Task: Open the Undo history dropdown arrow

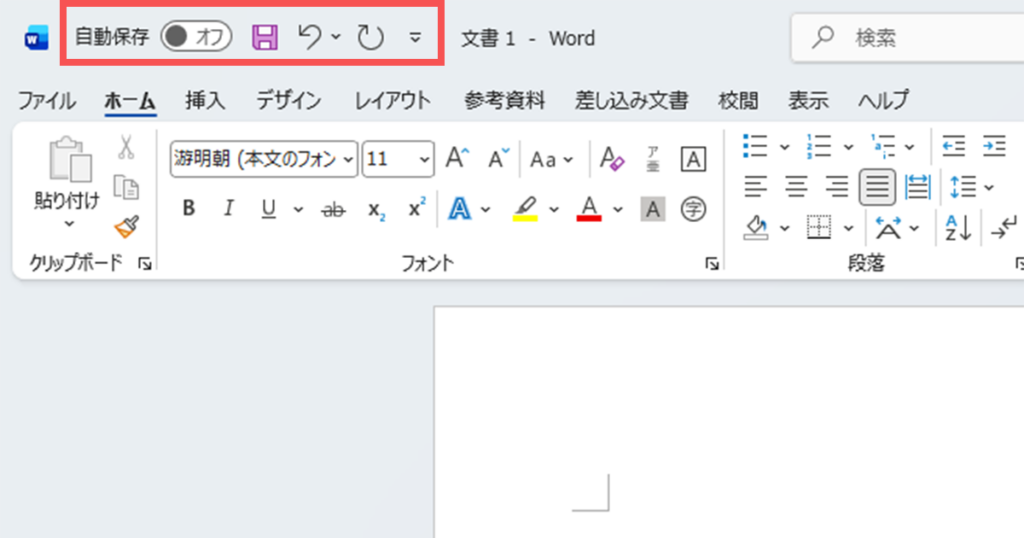Action: point(336,37)
